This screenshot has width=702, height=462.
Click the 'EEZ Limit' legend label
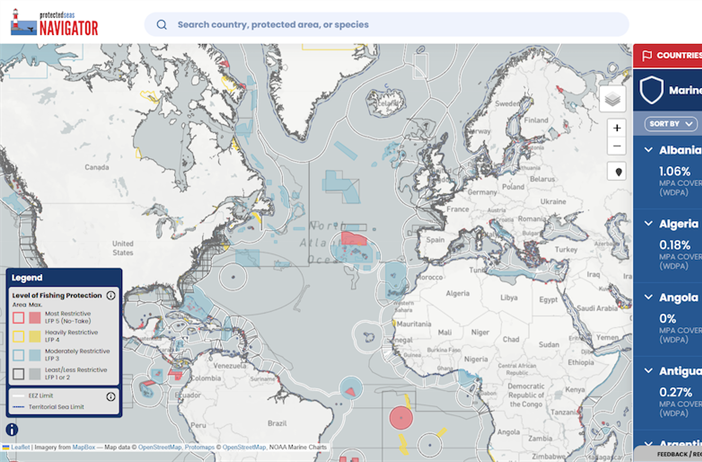point(41,396)
